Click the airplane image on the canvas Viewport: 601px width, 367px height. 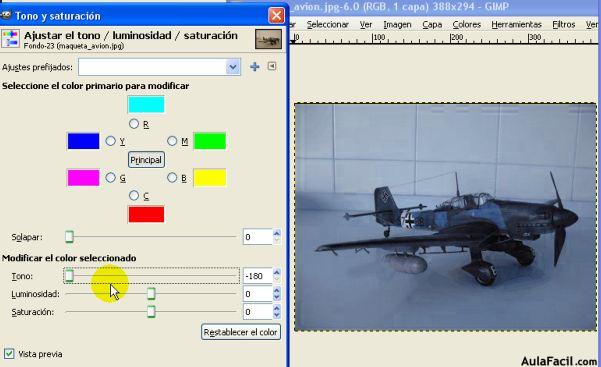(x=445, y=217)
